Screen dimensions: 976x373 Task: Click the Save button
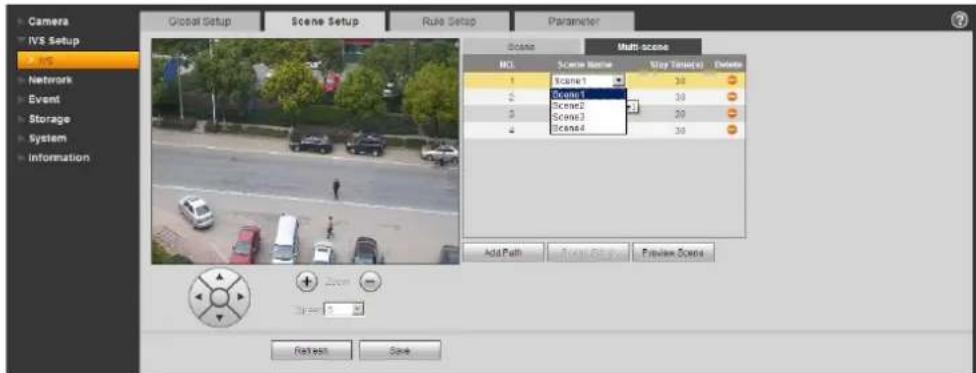coord(400,350)
